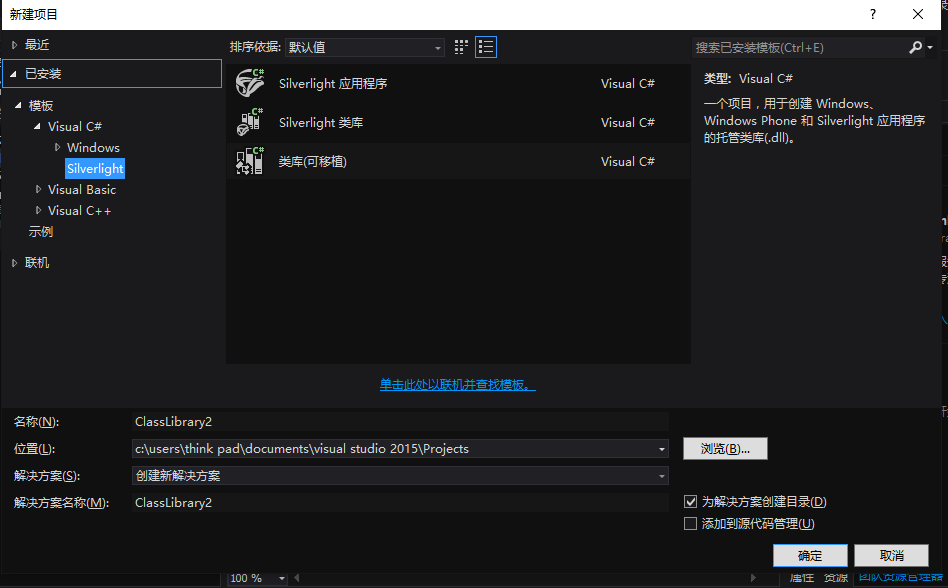Screen dimensions: 948x588
Task: Select the 类库(可移植) template icon
Action: coord(250,161)
